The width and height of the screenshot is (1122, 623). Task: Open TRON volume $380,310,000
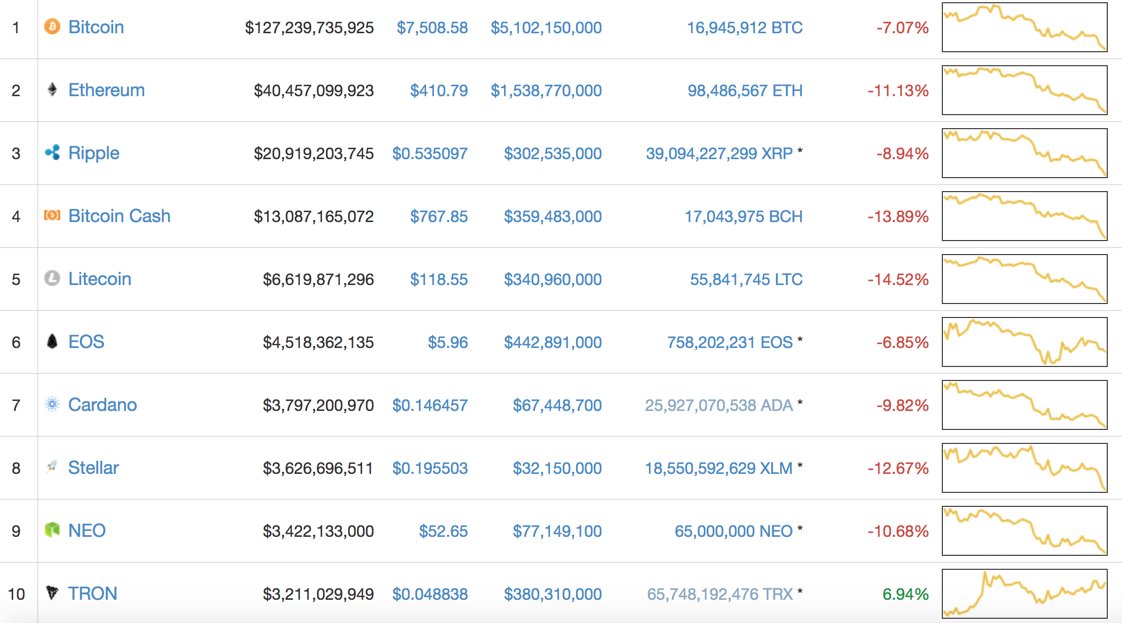(x=552, y=594)
